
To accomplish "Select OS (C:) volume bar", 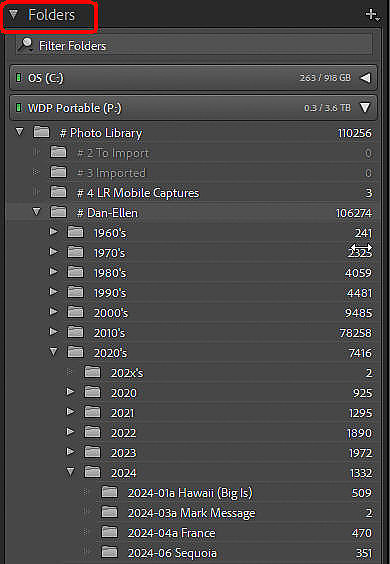I will pos(194,78).
